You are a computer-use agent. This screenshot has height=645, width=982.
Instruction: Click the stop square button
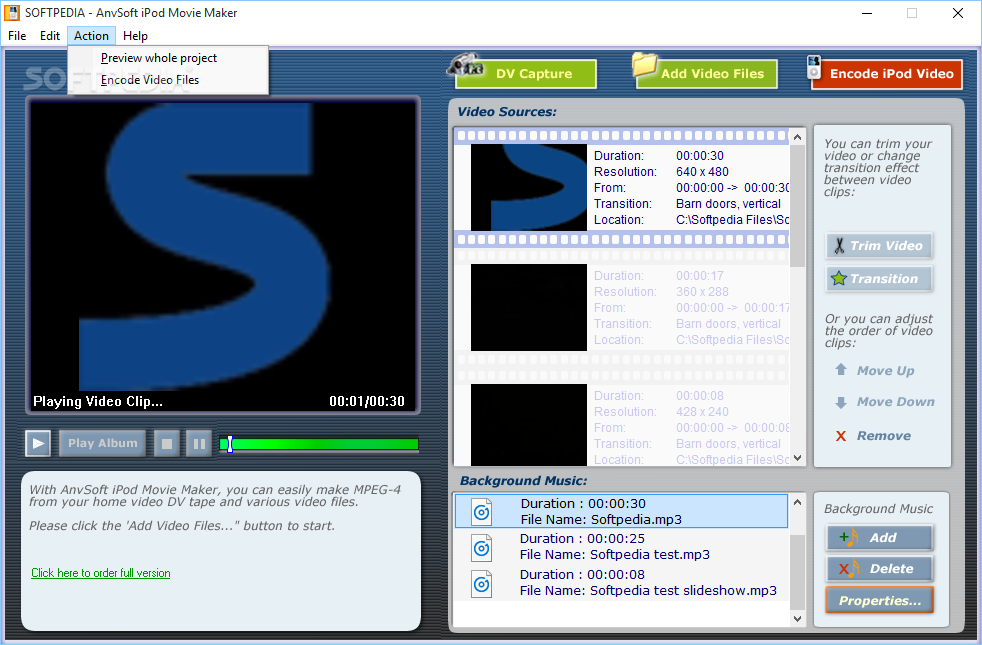point(167,443)
